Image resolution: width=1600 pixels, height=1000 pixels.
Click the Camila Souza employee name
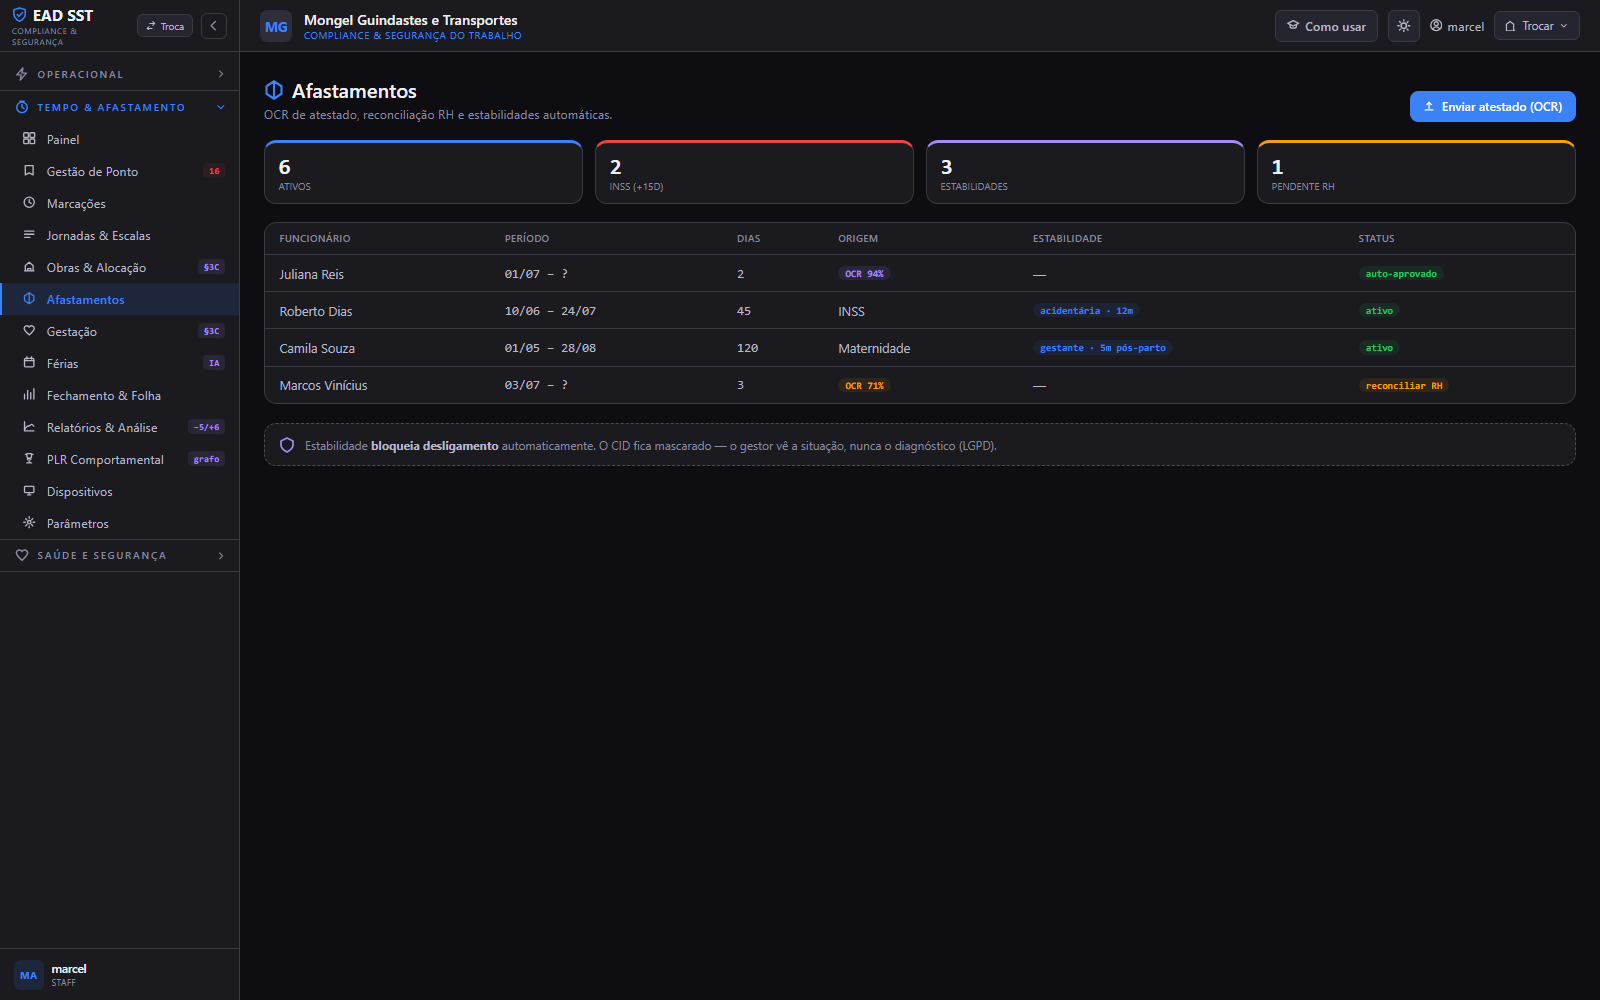pos(317,348)
